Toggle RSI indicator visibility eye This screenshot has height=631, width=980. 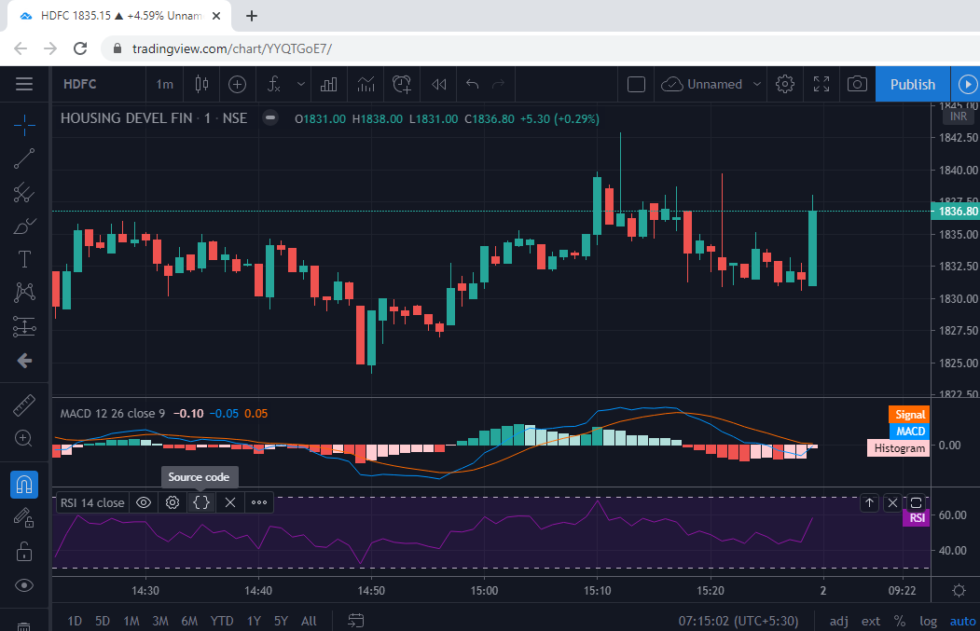[144, 502]
